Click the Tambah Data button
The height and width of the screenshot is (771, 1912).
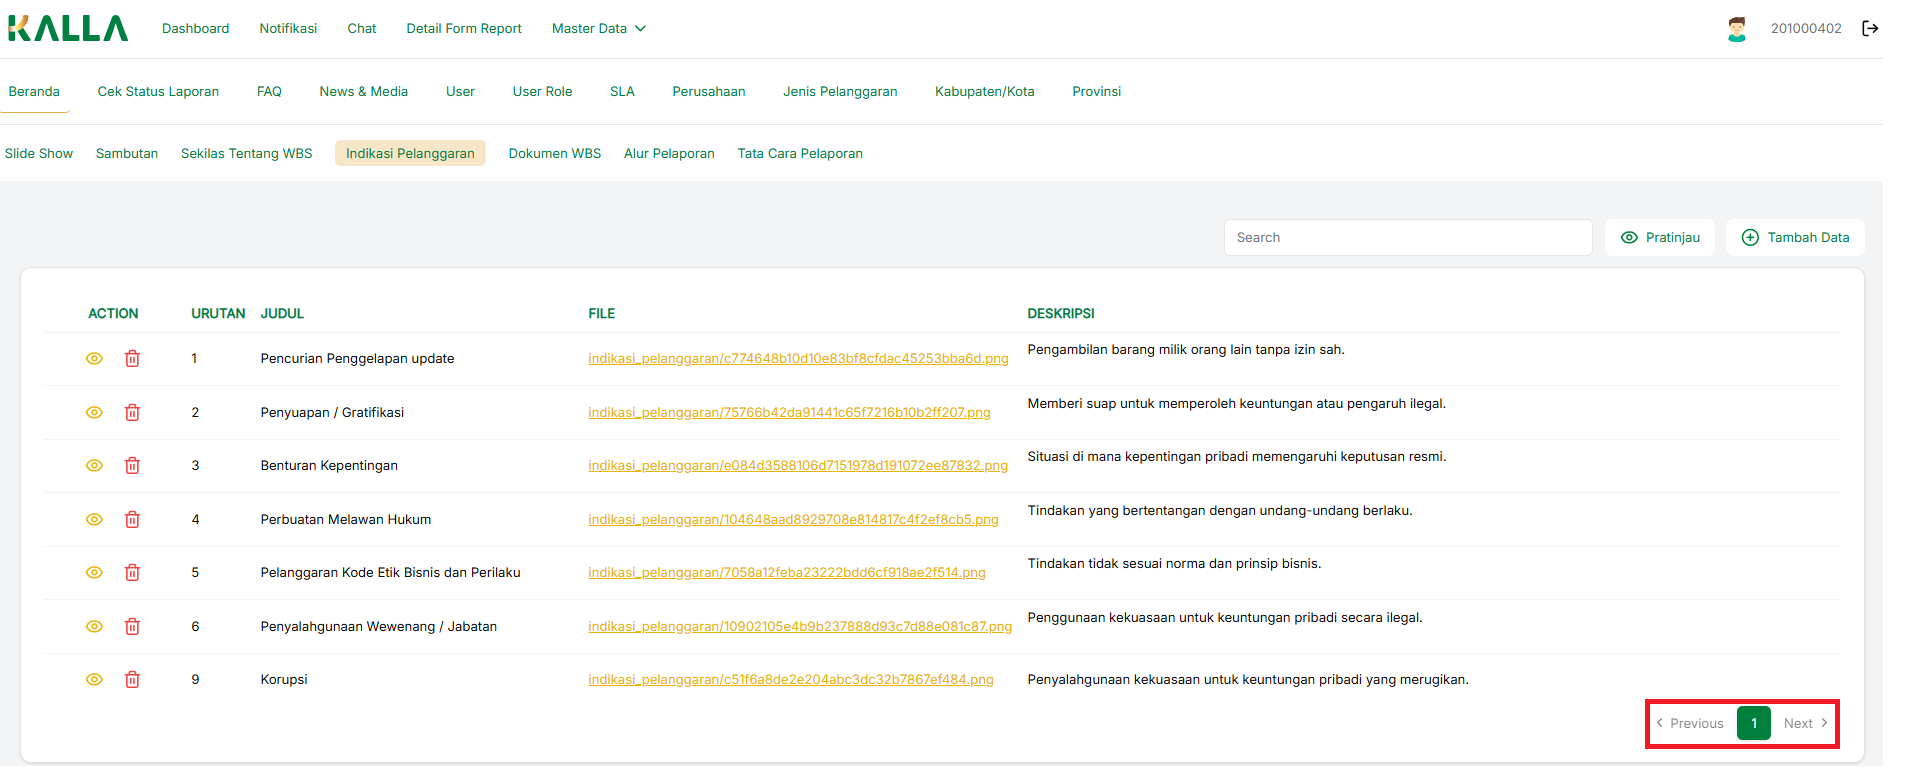click(1795, 238)
